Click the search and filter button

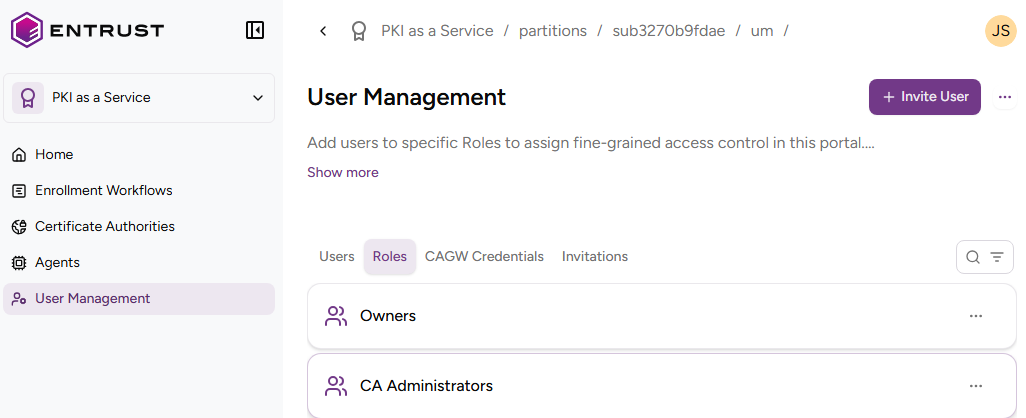[985, 257]
